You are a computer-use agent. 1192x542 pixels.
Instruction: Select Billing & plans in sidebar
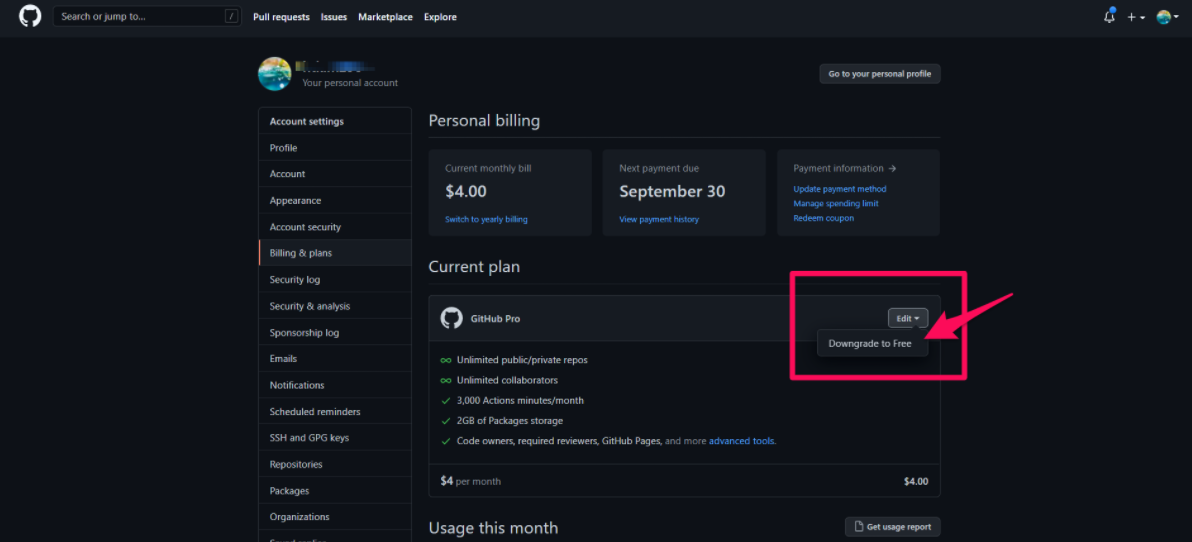point(334,253)
